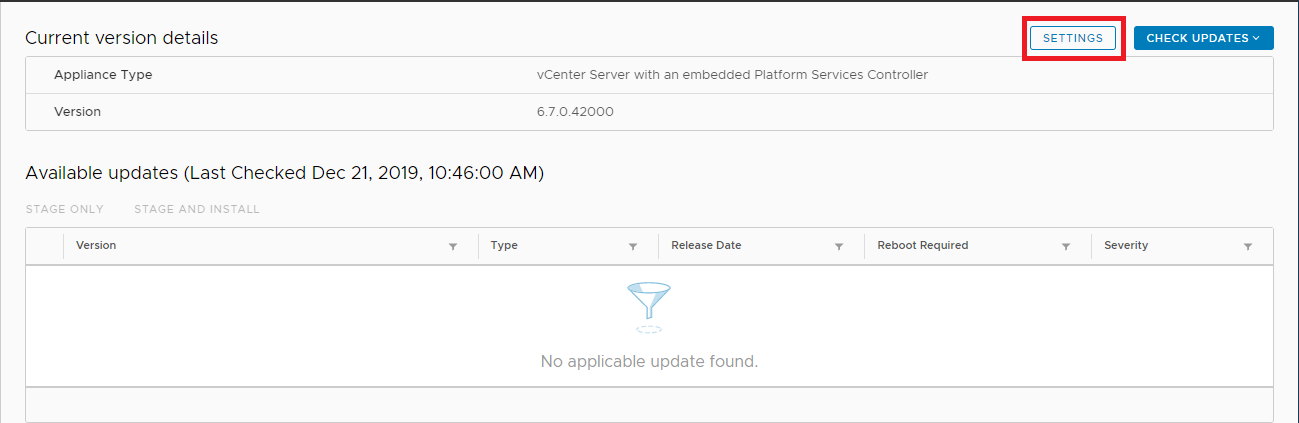The width and height of the screenshot is (1299, 423).
Task: Sort by the Type column header
Action: (x=504, y=245)
